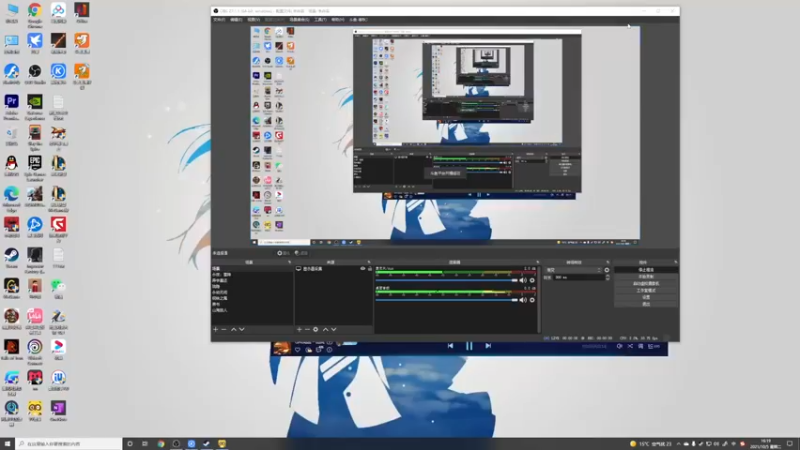The image size is (800, 450).
Task: Pop out Controls dock header icon
Action: pyautogui.click(x=676, y=262)
